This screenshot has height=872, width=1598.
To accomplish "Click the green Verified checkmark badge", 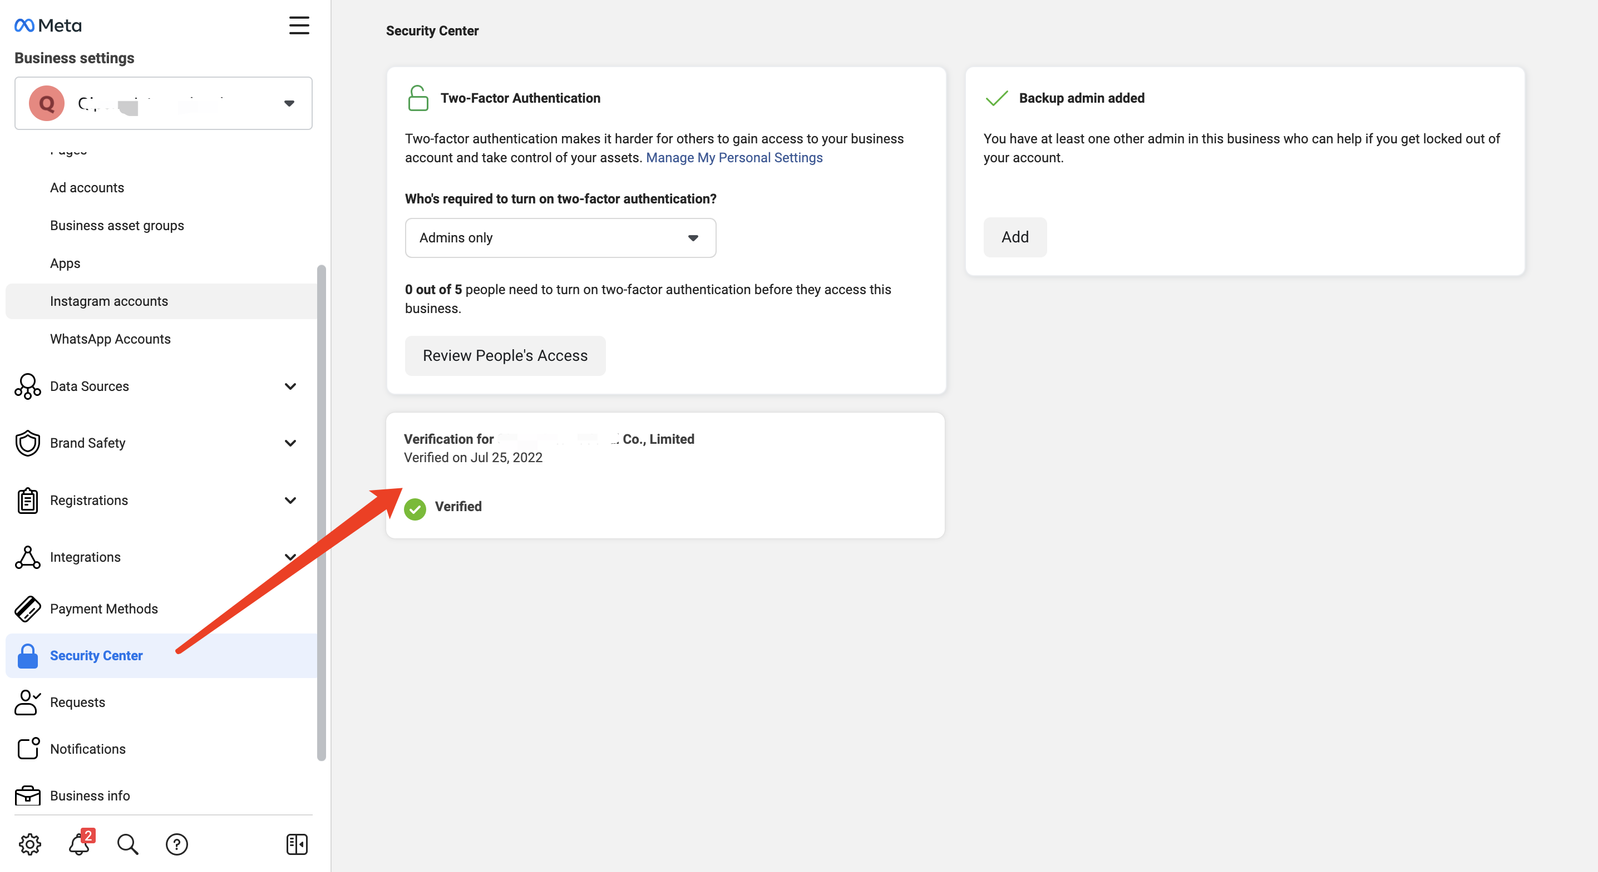I will [x=415, y=509].
